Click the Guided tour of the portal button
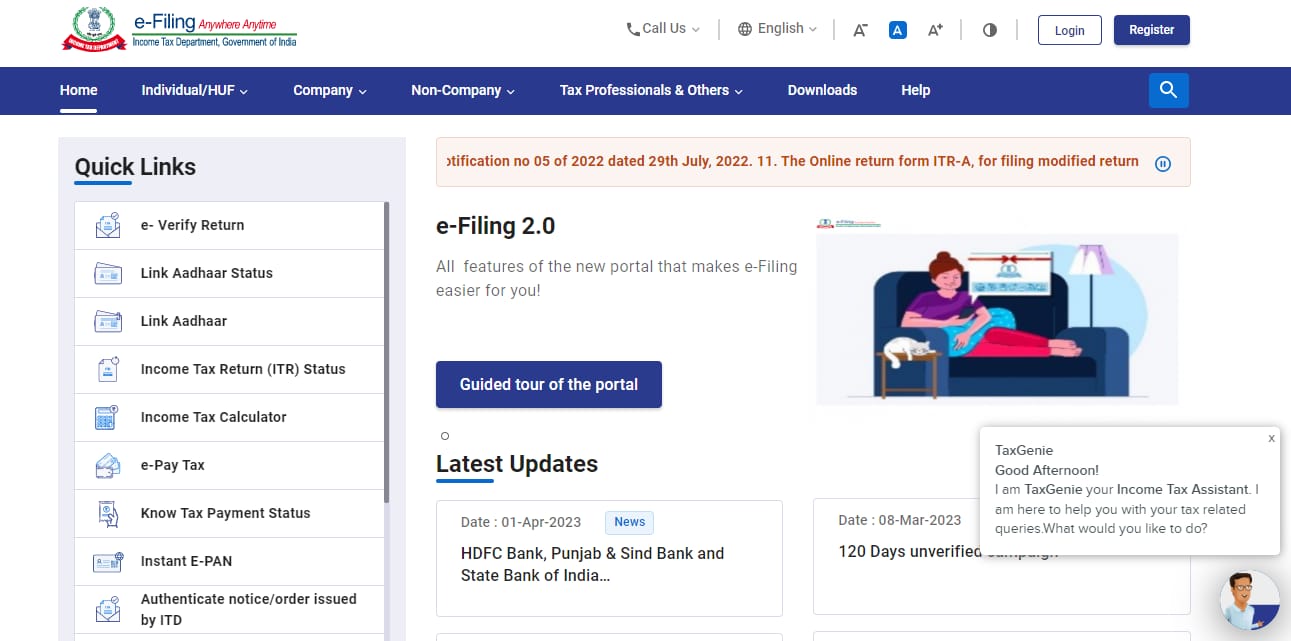 [x=548, y=384]
